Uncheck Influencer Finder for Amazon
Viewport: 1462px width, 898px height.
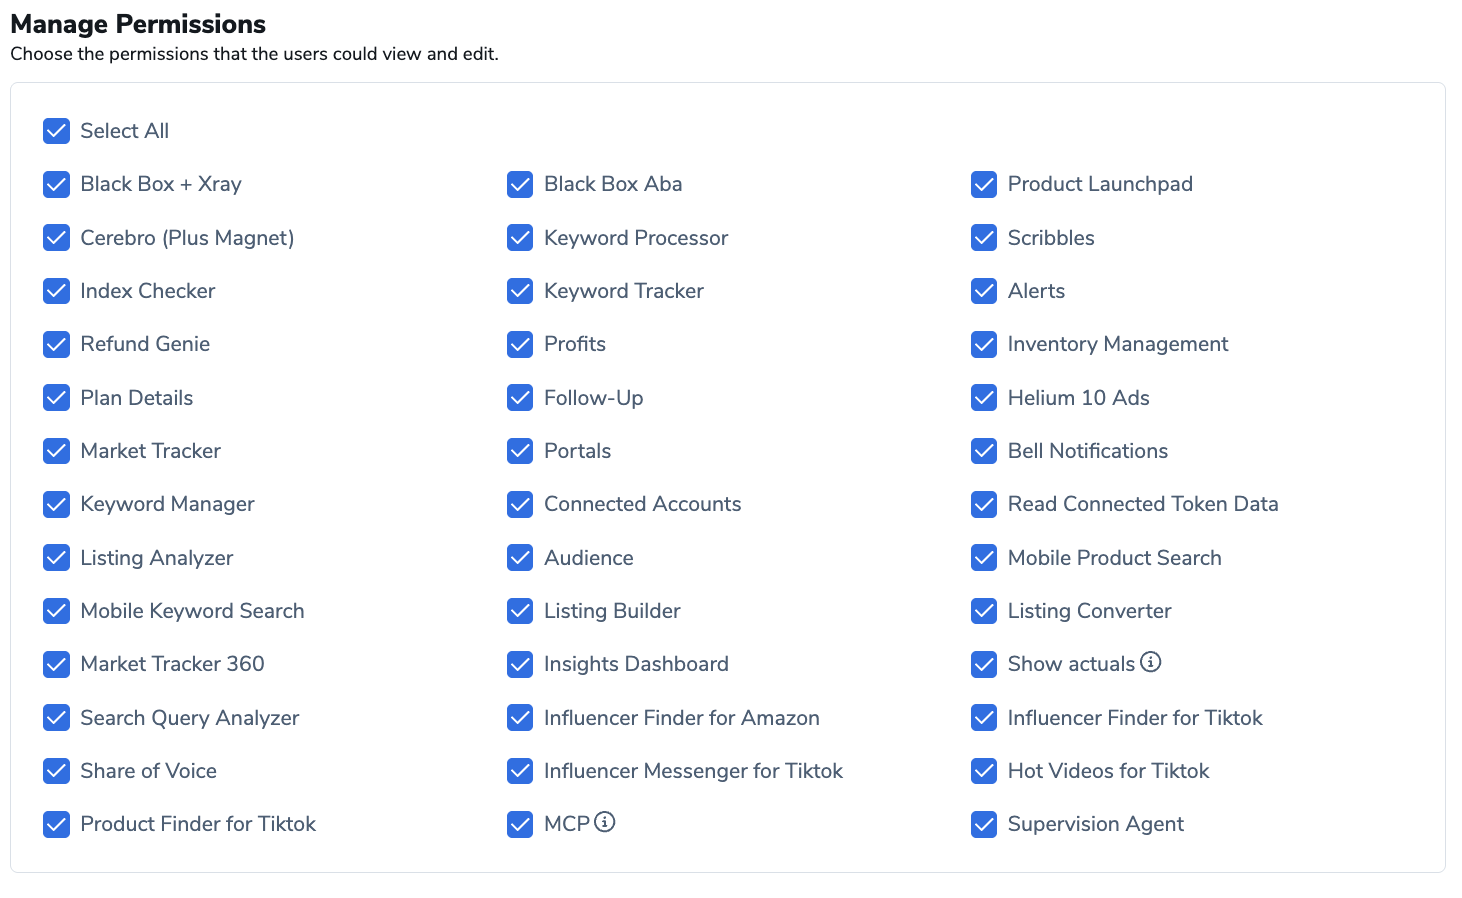pos(520,718)
